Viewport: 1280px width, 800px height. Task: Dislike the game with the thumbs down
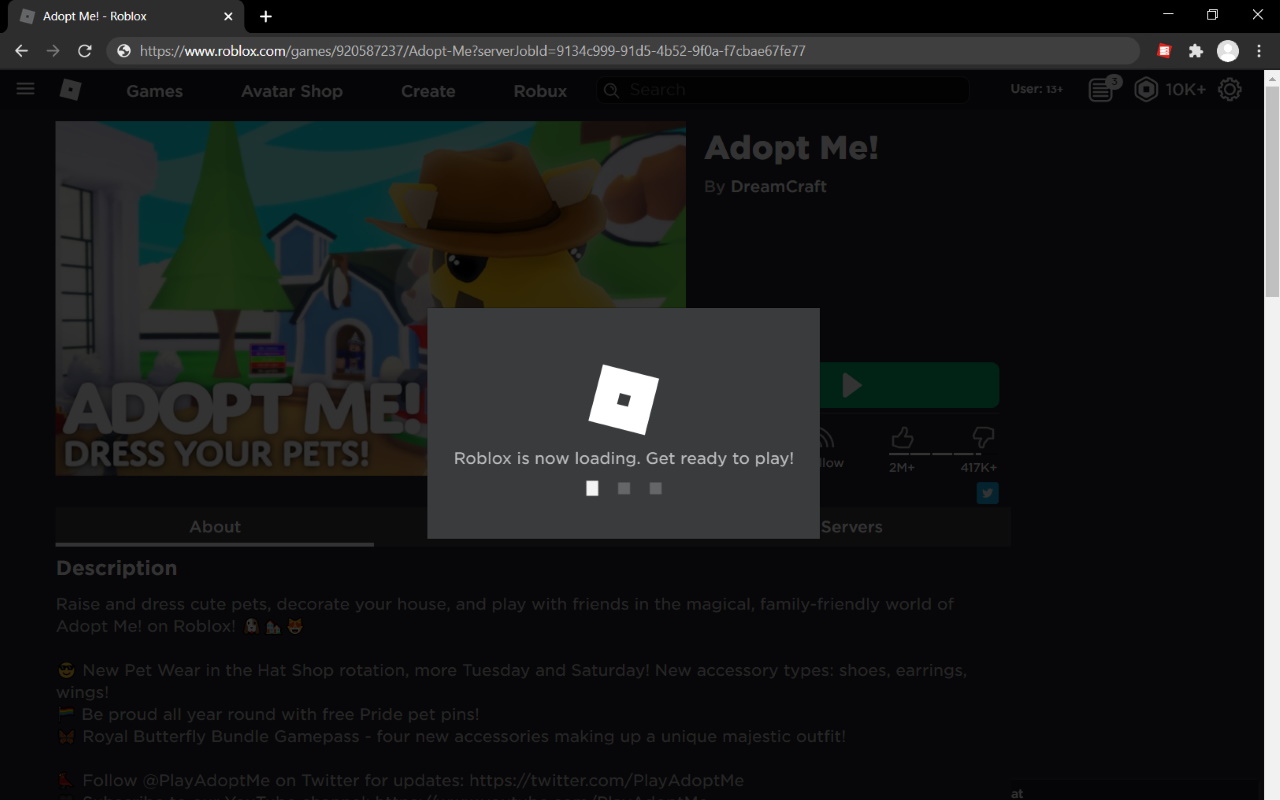982,436
